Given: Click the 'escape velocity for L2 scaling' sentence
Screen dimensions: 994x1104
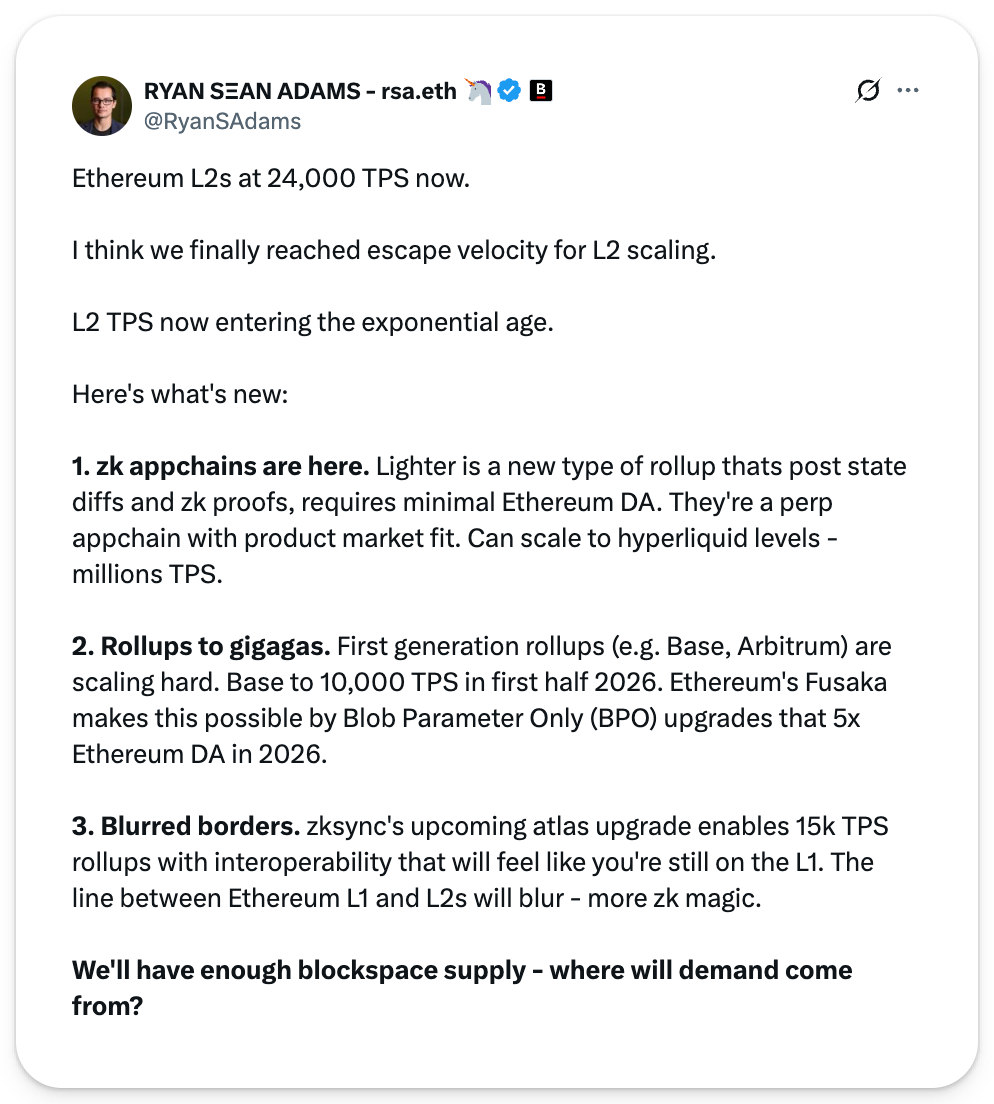Looking at the screenshot, I should (394, 251).
